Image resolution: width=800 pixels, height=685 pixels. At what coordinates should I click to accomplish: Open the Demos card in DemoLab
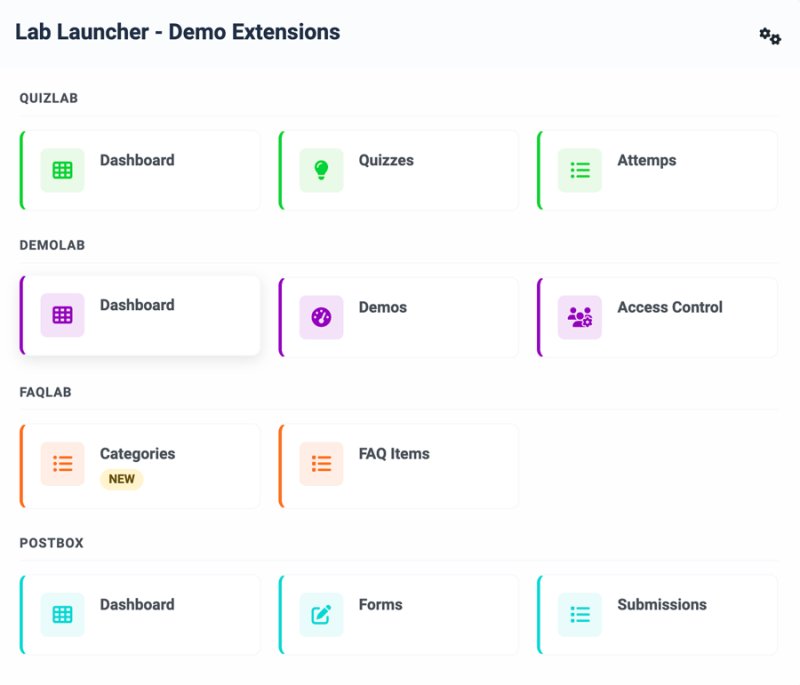(398, 317)
